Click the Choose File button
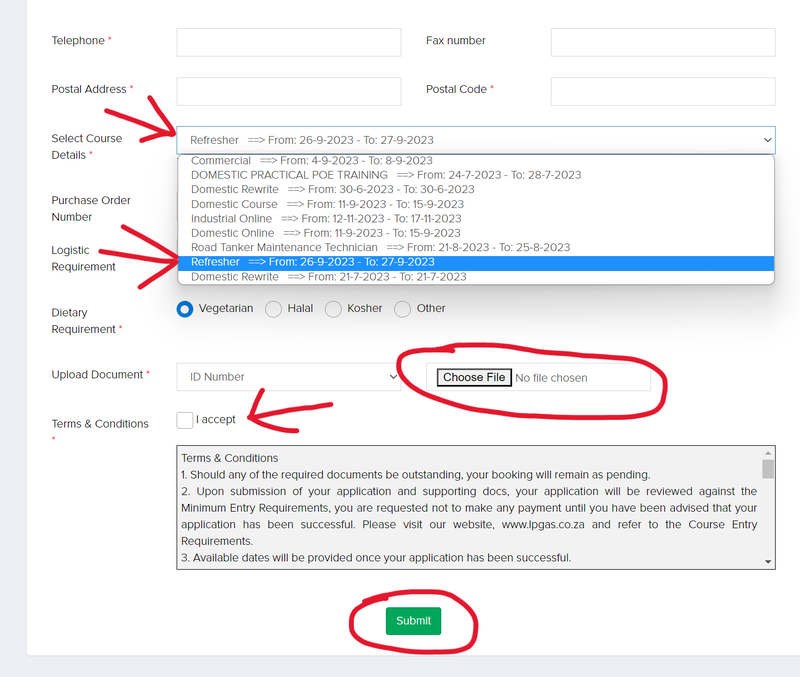Image resolution: width=800 pixels, height=677 pixels. (x=474, y=378)
